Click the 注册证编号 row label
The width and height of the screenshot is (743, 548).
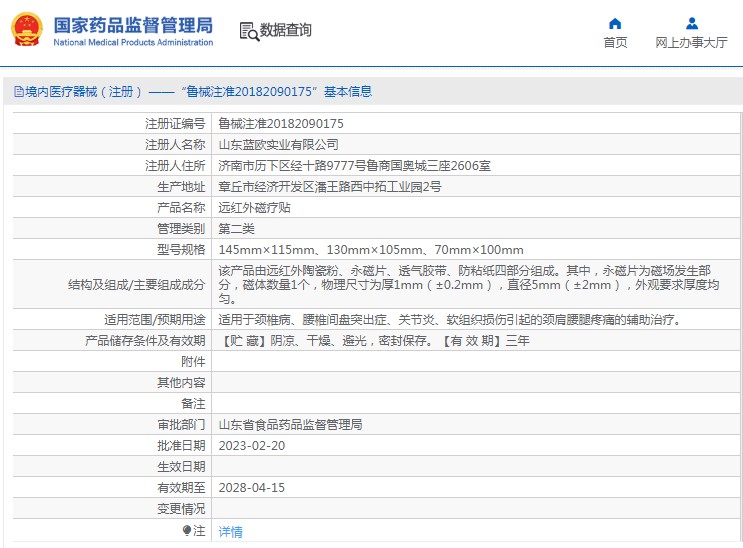click(175, 124)
